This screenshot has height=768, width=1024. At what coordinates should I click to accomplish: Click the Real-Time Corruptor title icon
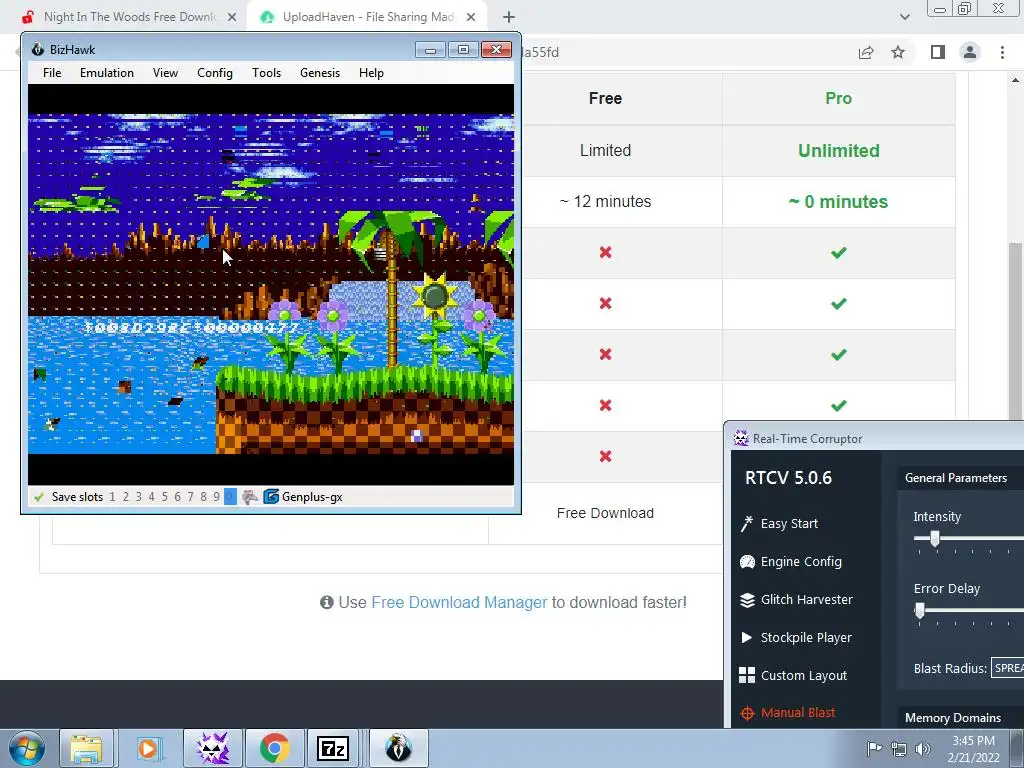coord(741,438)
